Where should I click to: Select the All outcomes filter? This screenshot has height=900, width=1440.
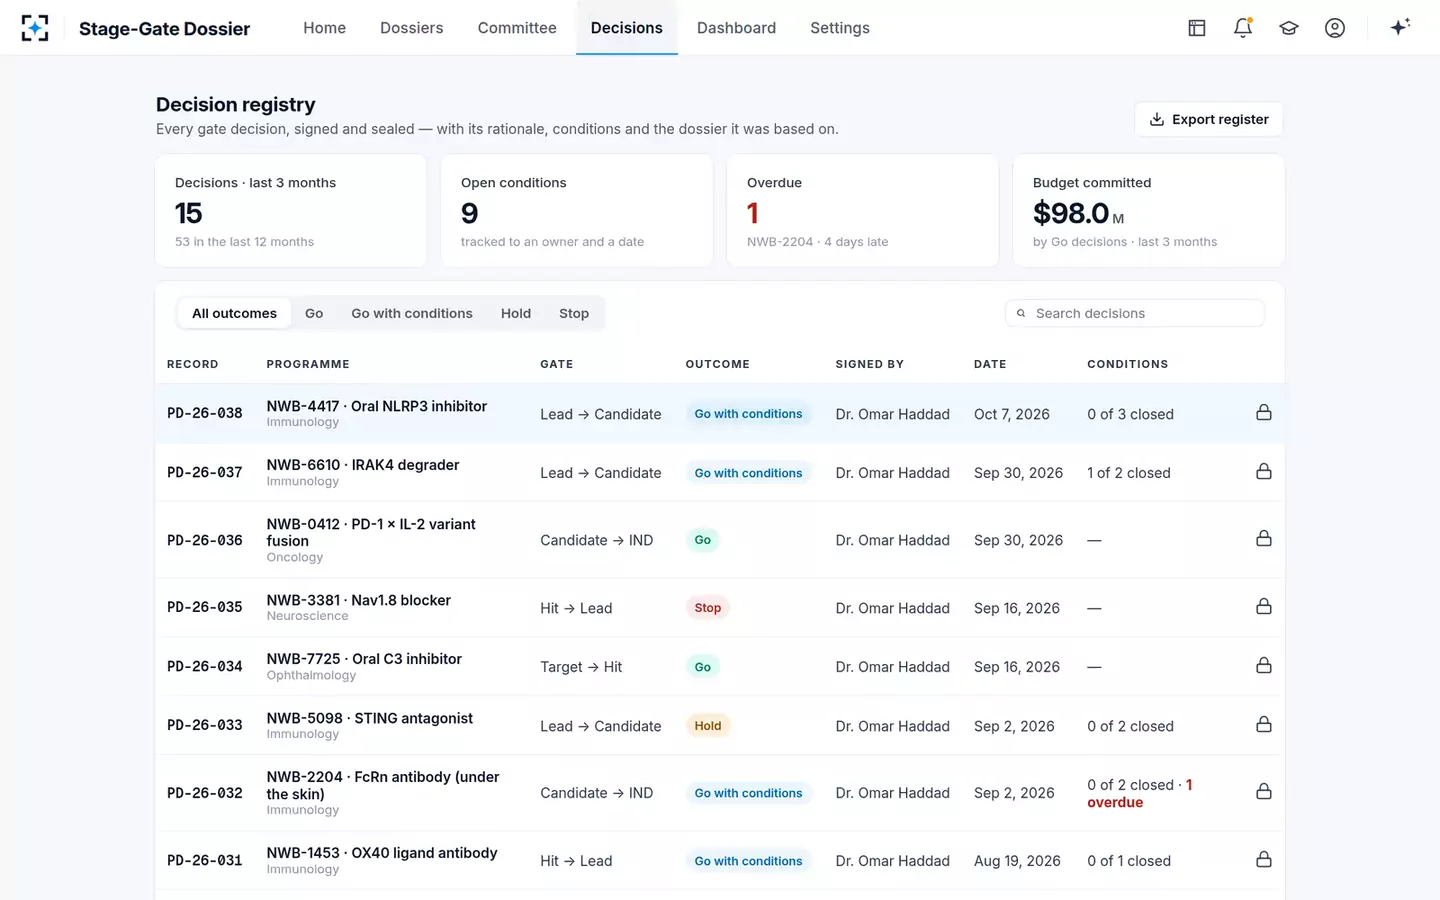coord(234,313)
